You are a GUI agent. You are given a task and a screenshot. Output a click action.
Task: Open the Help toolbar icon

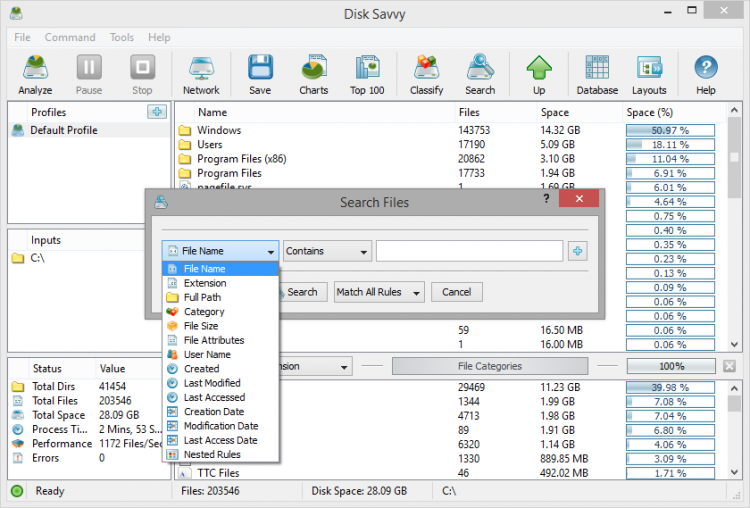(706, 75)
